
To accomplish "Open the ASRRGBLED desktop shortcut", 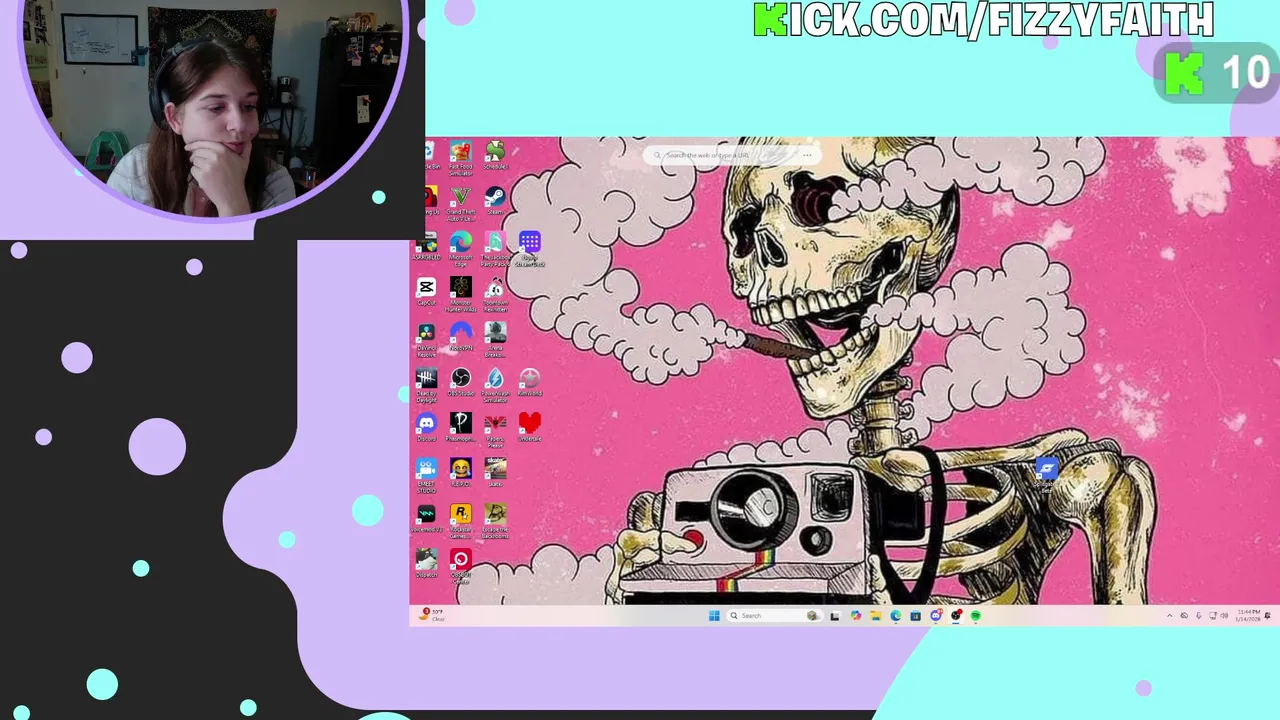I will 427,247.
